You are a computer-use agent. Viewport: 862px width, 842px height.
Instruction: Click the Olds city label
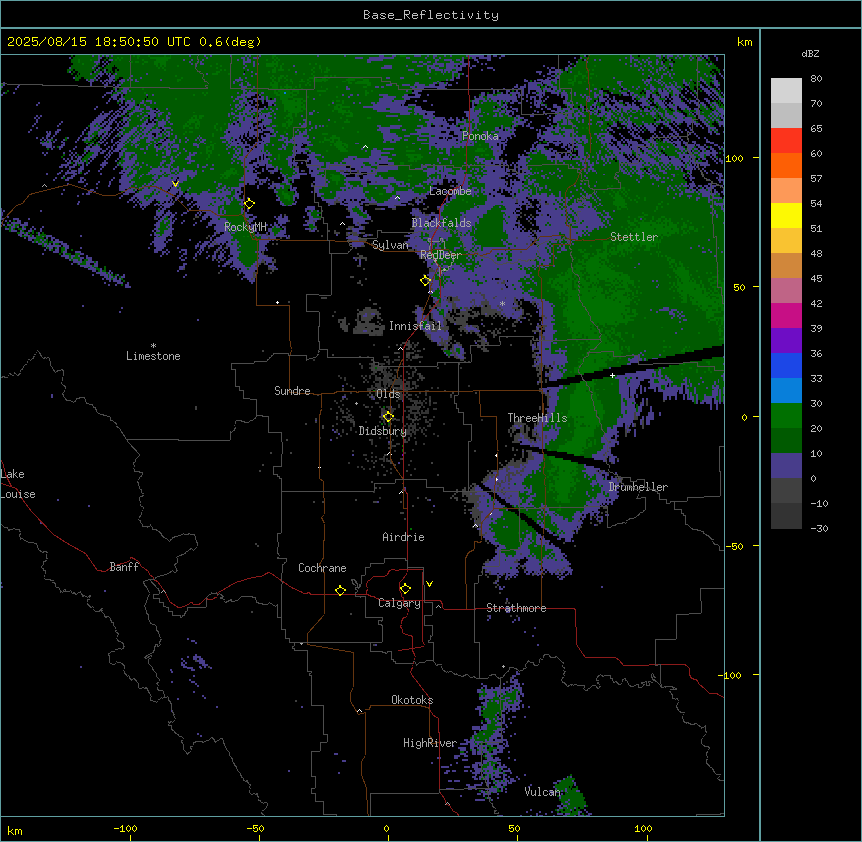tap(388, 394)
